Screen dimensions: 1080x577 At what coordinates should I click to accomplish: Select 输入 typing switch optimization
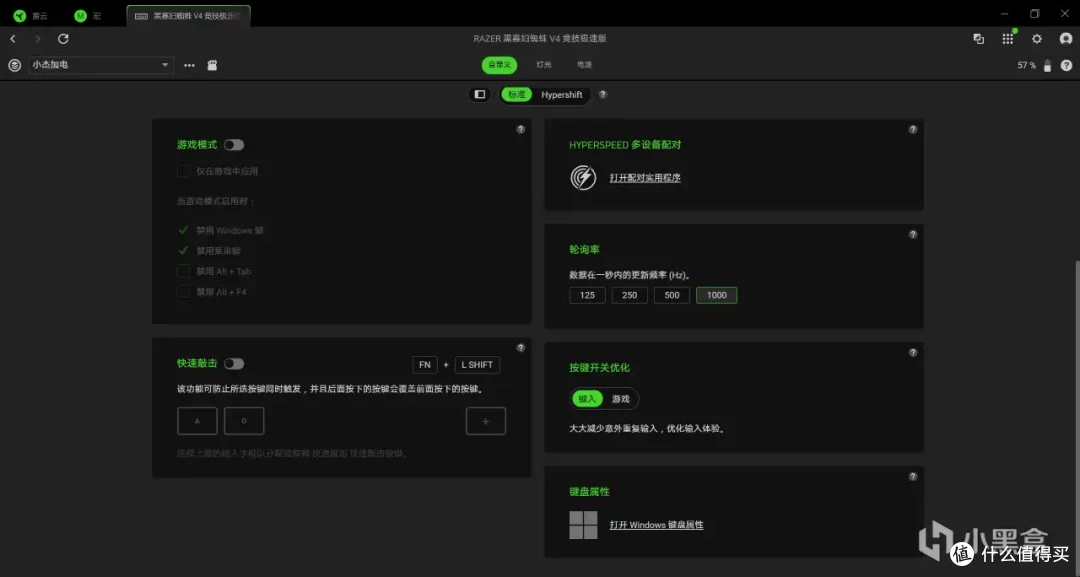tap(587, 399)
